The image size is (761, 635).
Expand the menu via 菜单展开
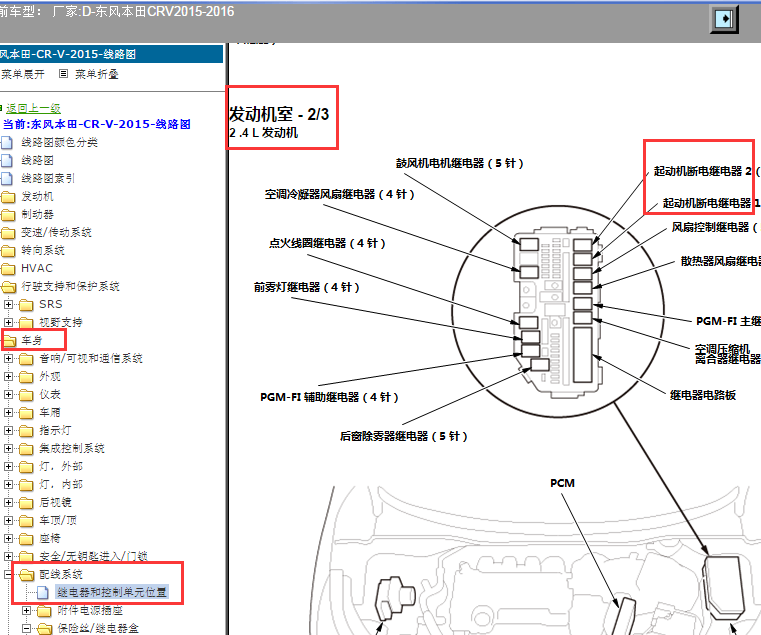coord(22,74)
